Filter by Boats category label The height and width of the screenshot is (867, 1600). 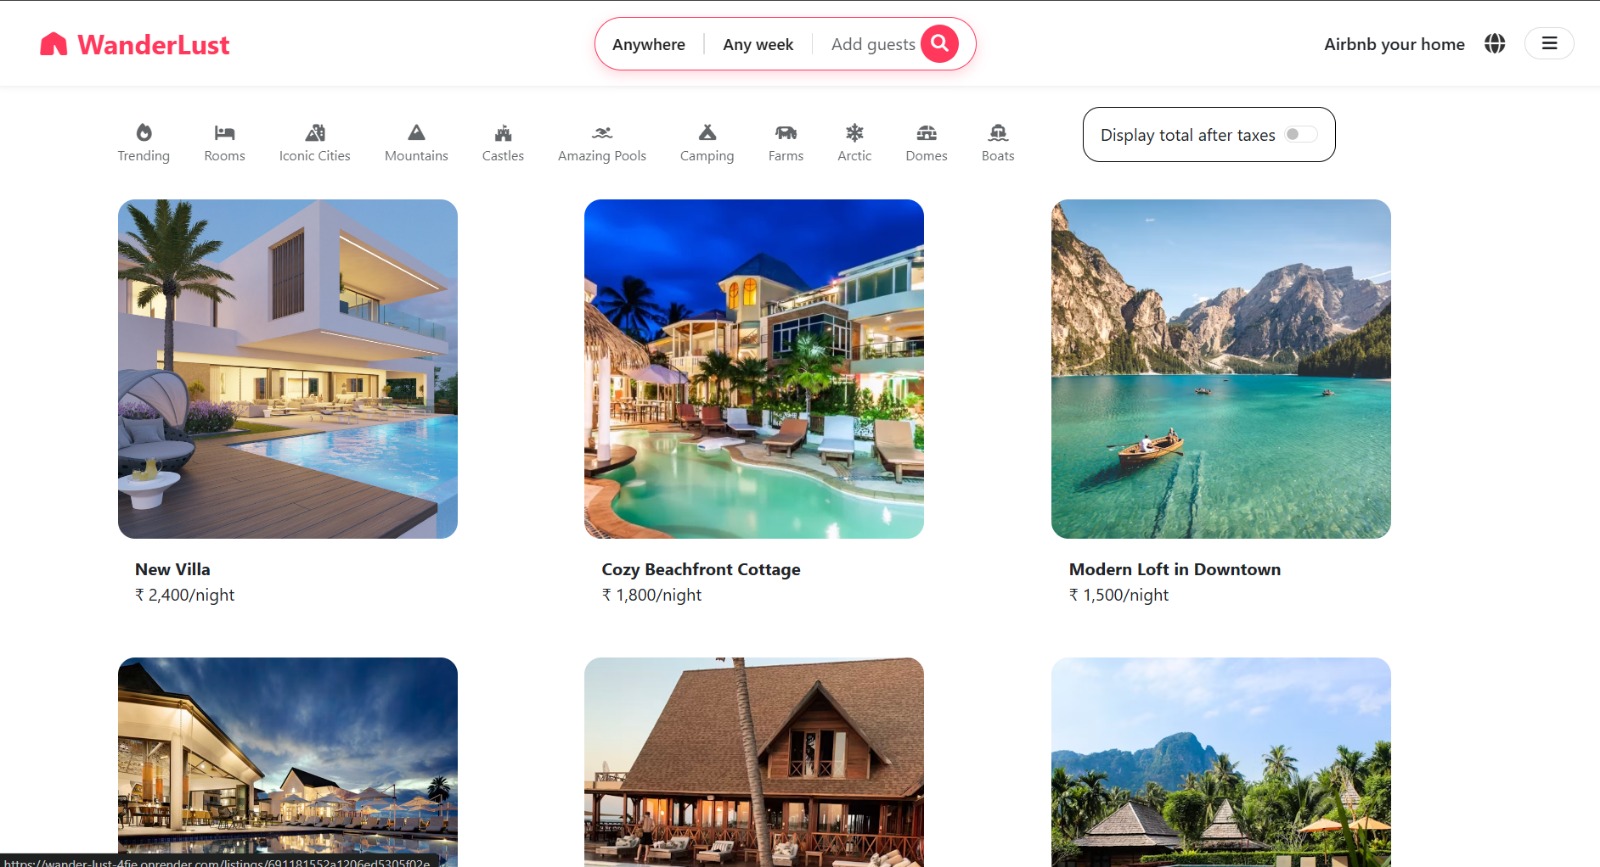(x=998, y=156)
